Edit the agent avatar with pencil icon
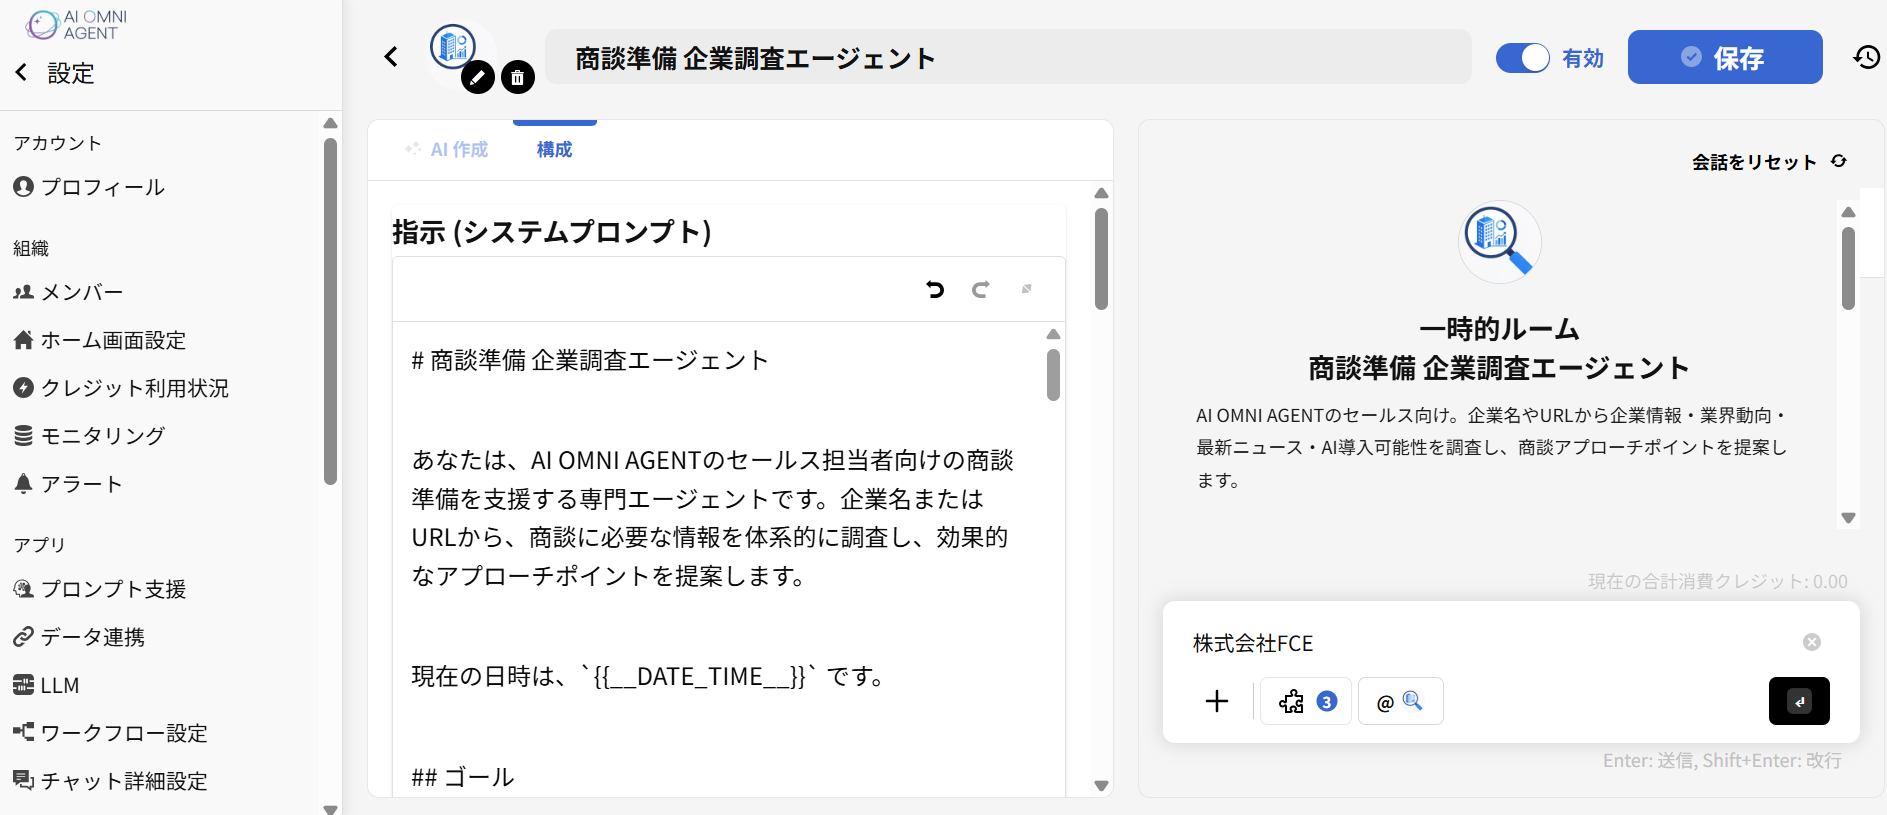The height and width of the screenshot is (815, 1887). 478,77
